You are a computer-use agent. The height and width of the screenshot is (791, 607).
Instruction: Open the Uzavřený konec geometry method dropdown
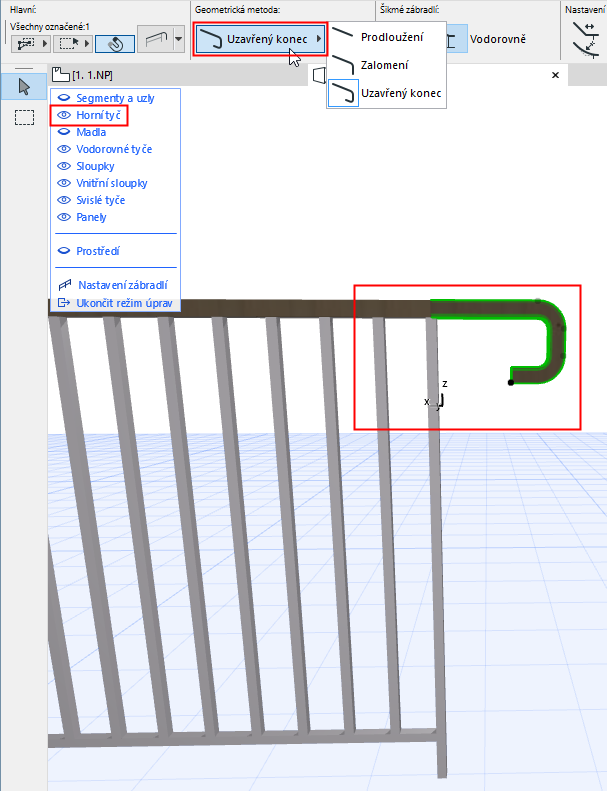(x=260, y=39)
